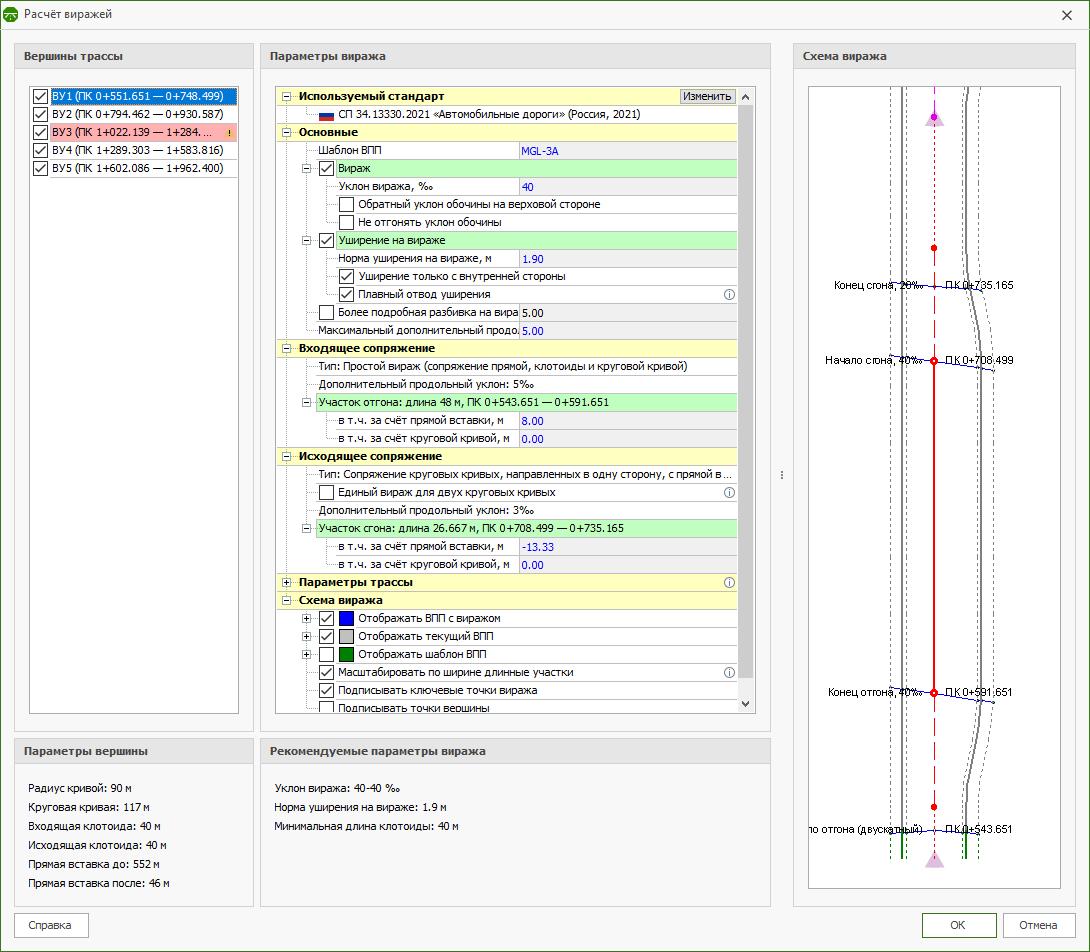
Task: Click blue swatch for ВПП с виражом
Action: (347, 619)
